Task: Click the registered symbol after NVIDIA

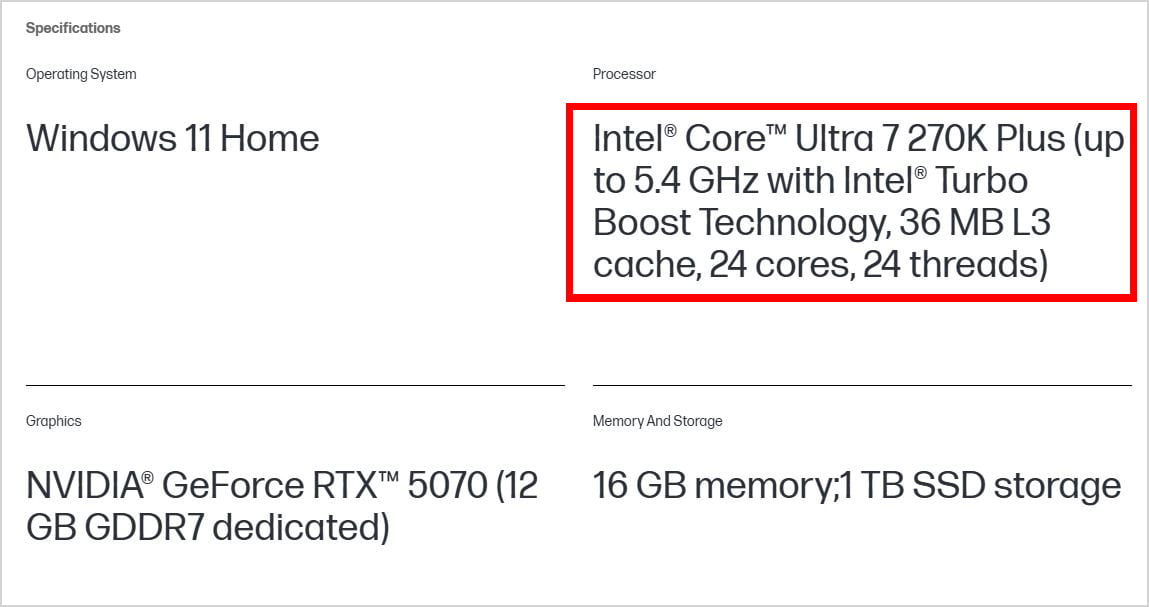Action: point(147,478)
